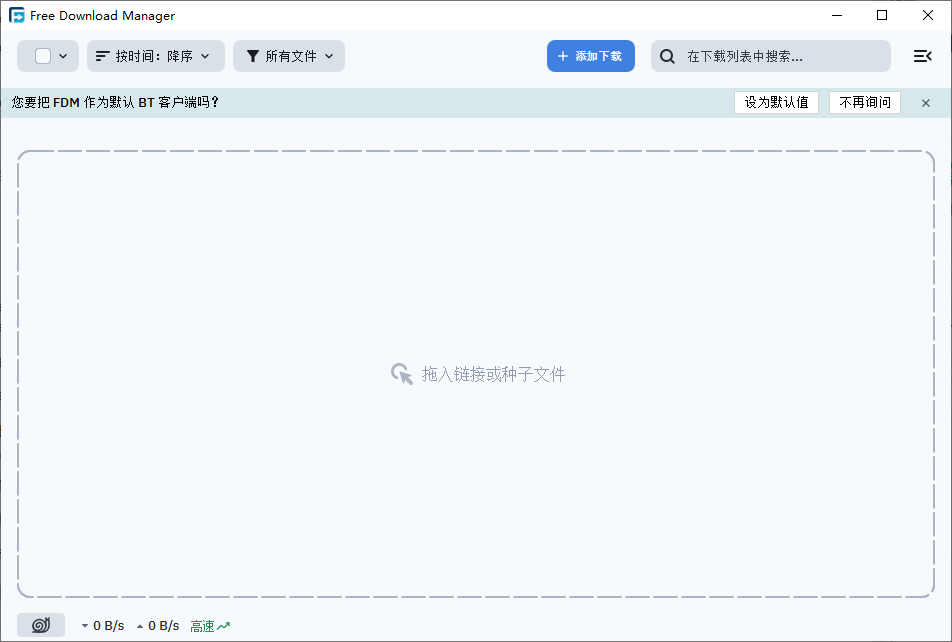Image resolution: width=952 pixels, height=642 pixels.
Task: Open the dropdown arrow beside the select-all checkbox
Action: click(63, 56)
